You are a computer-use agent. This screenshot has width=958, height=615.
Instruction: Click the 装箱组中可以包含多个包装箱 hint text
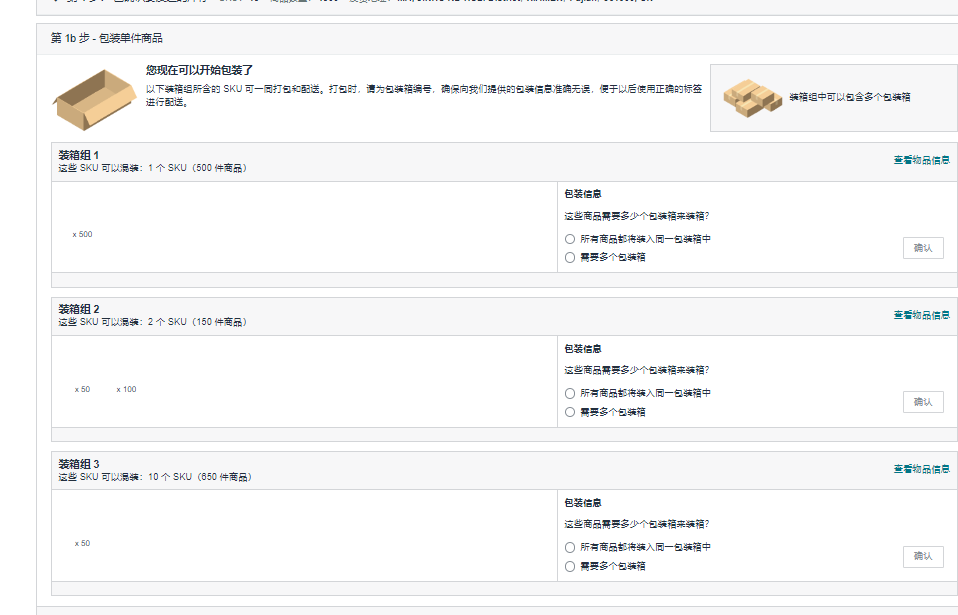[x=850, y=97]
